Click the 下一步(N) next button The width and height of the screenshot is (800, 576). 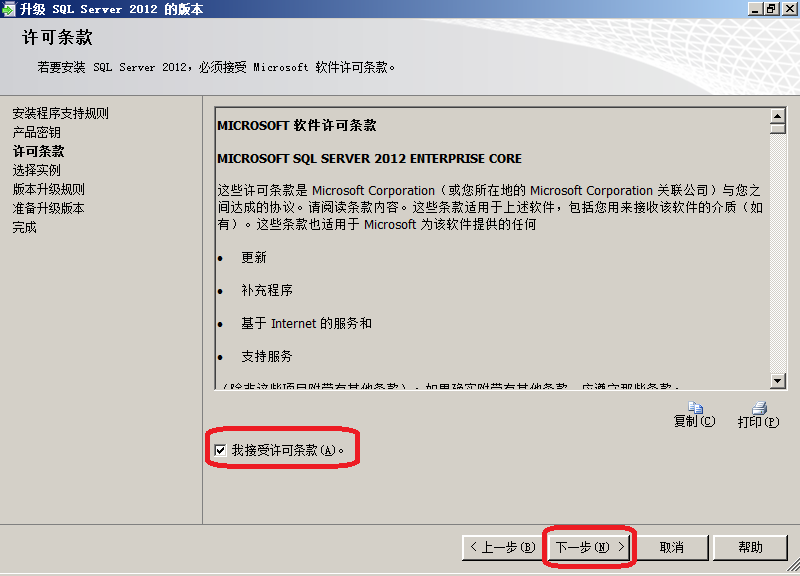(589, 547)
